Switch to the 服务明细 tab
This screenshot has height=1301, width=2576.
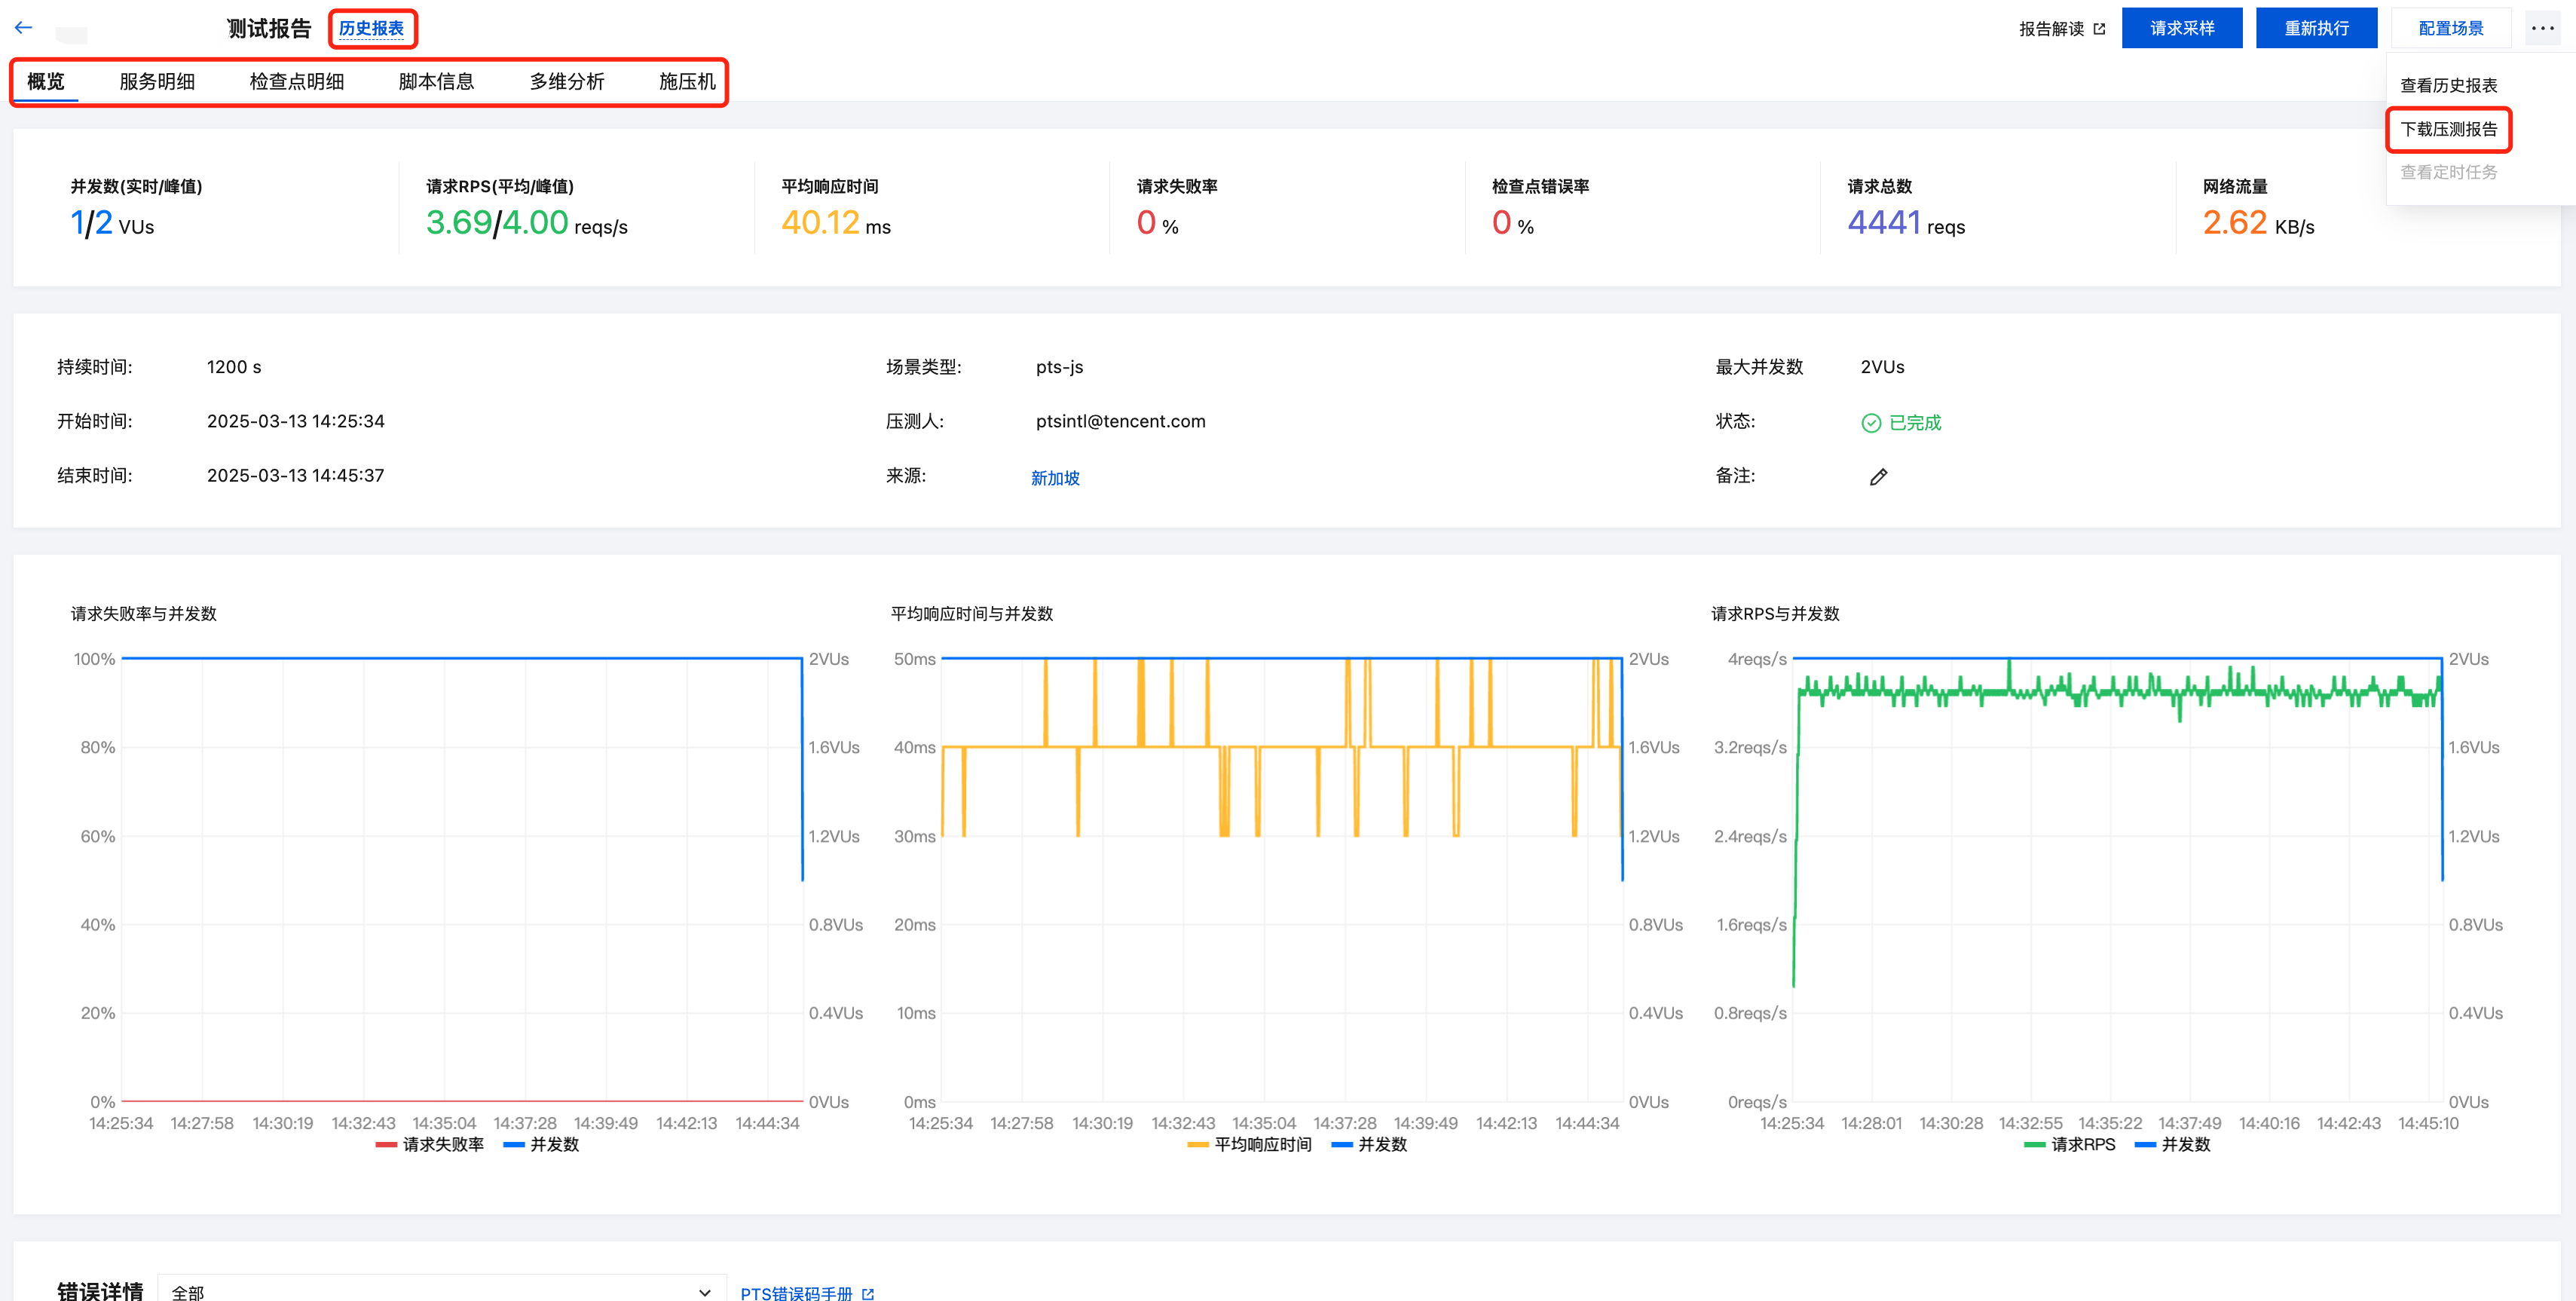point(157,82)
